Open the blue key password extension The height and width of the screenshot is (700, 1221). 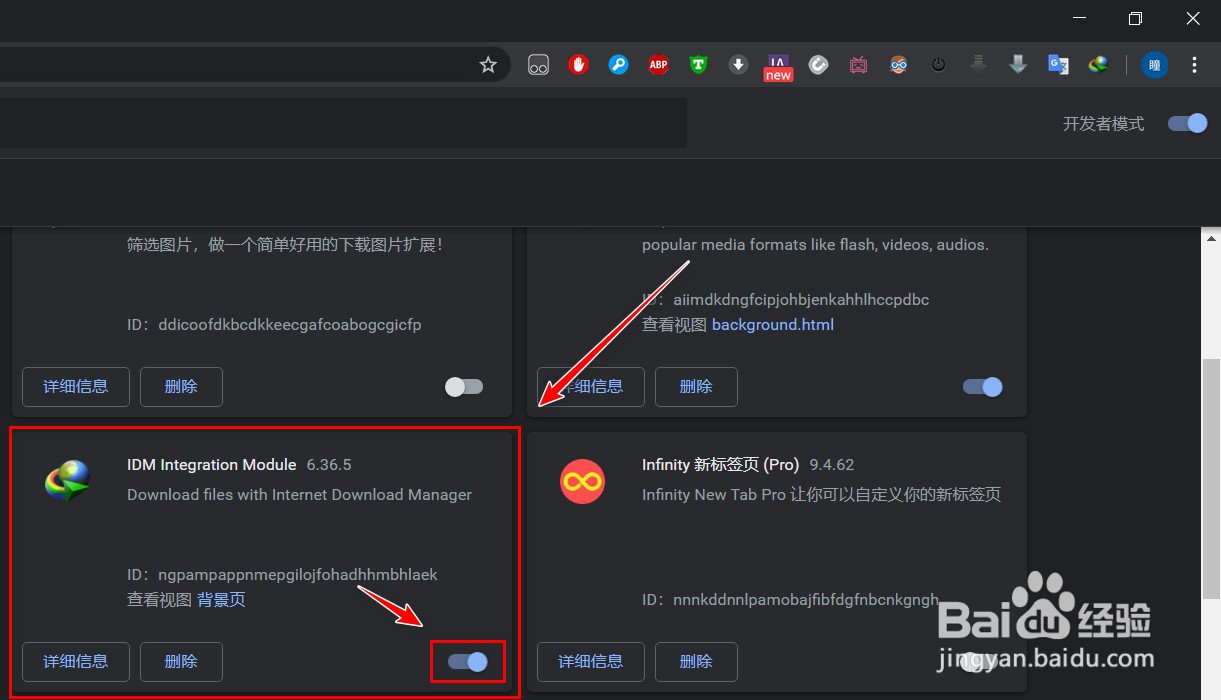(619, 65)
